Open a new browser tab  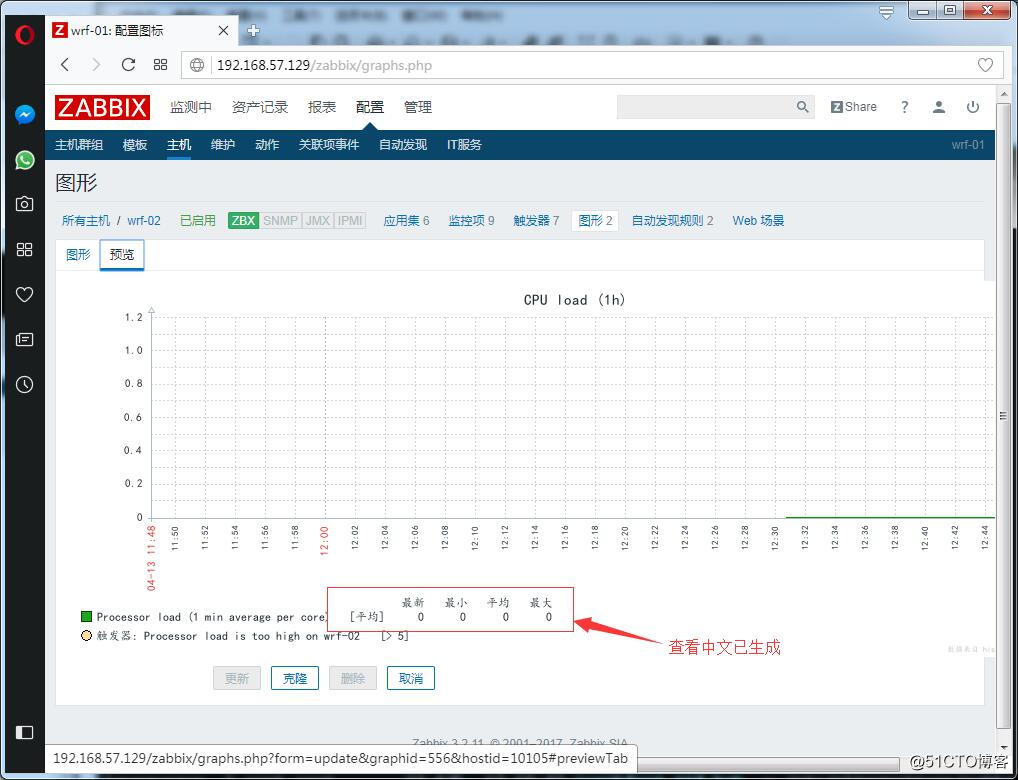(x=254, y=31)
